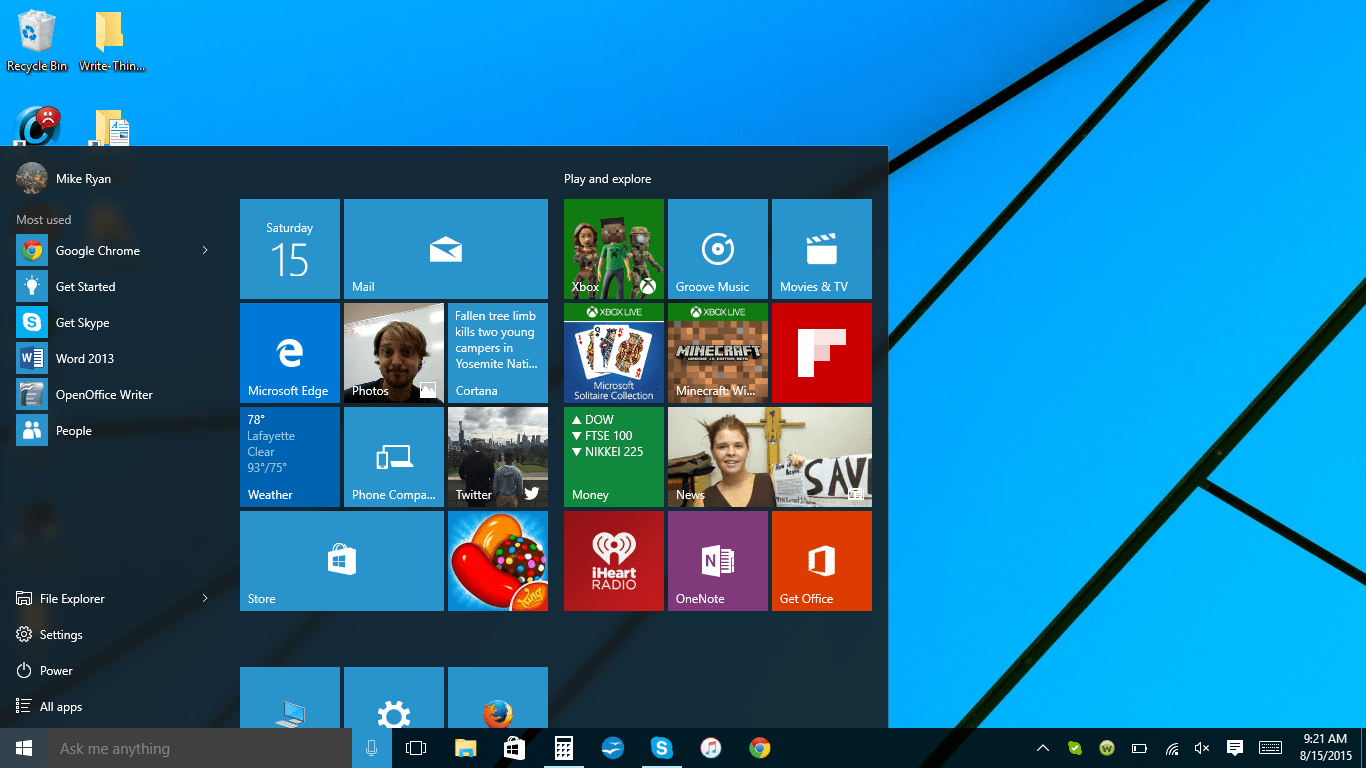1366x768 pixels.
Task: Focus the Ask me anything search box
Action: point(200,748)
